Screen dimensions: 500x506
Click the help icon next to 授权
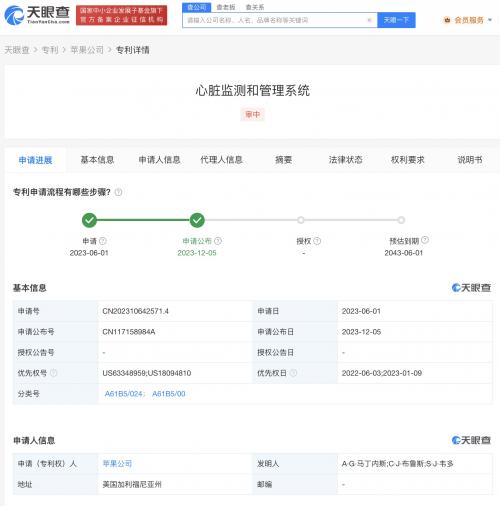click(317, 241)
